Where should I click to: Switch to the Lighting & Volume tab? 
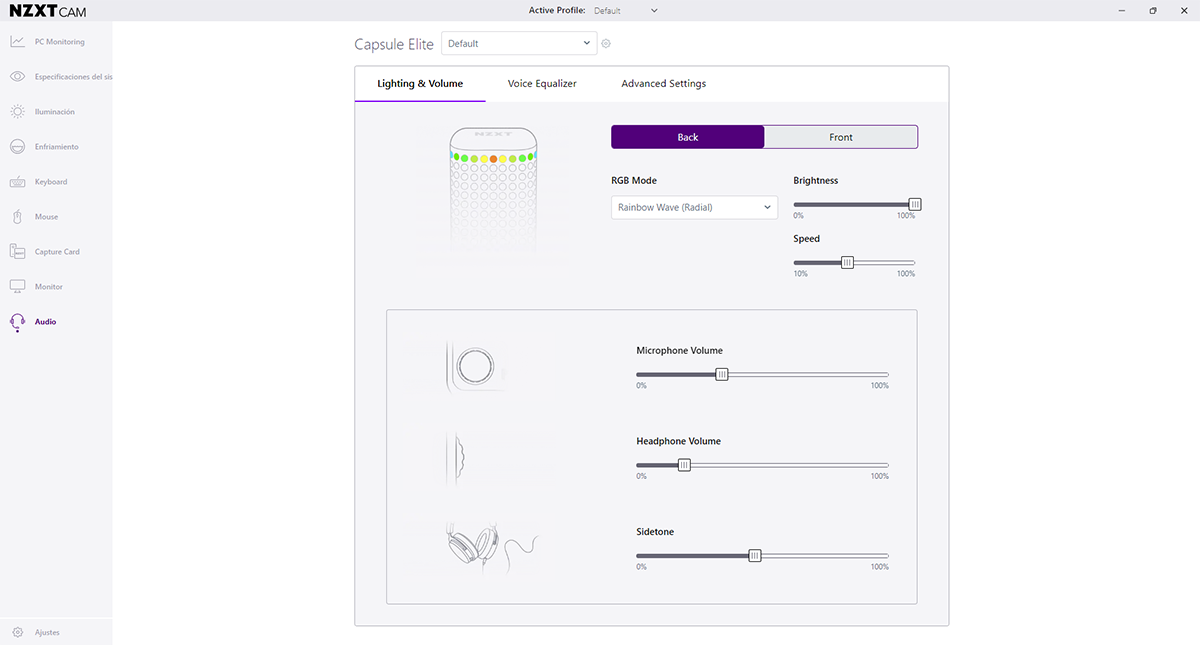point(420,84)
